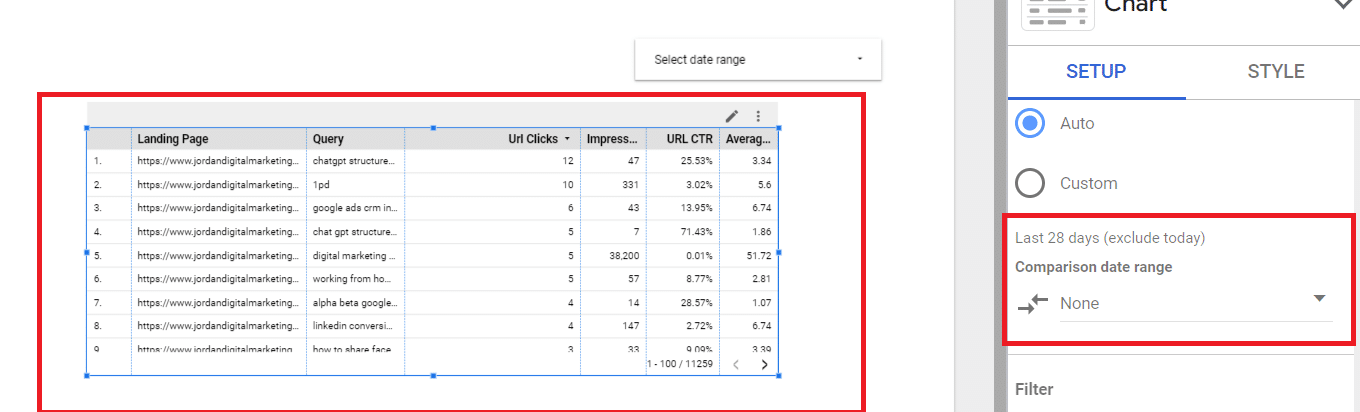Click the 'alpha beta google...' query cell

pyautogui.click(x=353, y=303)
